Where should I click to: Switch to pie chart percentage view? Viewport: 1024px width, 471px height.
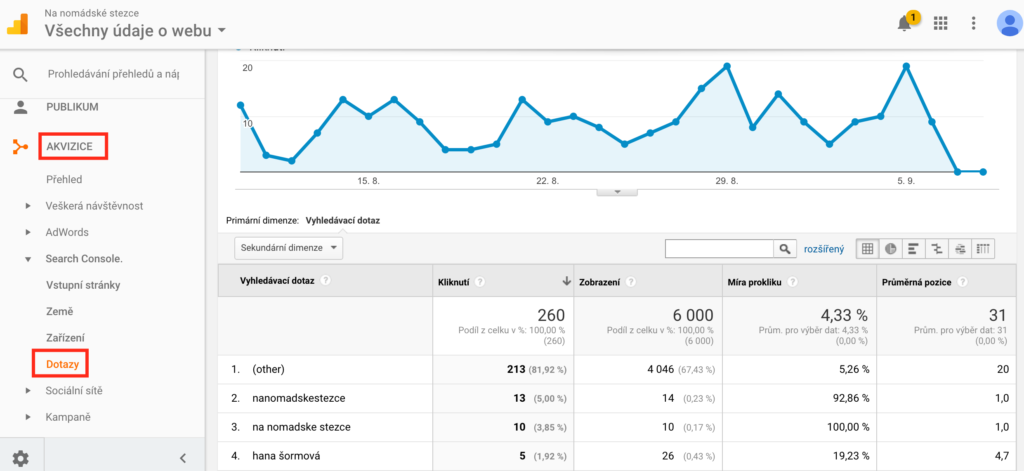pos(889,249)
